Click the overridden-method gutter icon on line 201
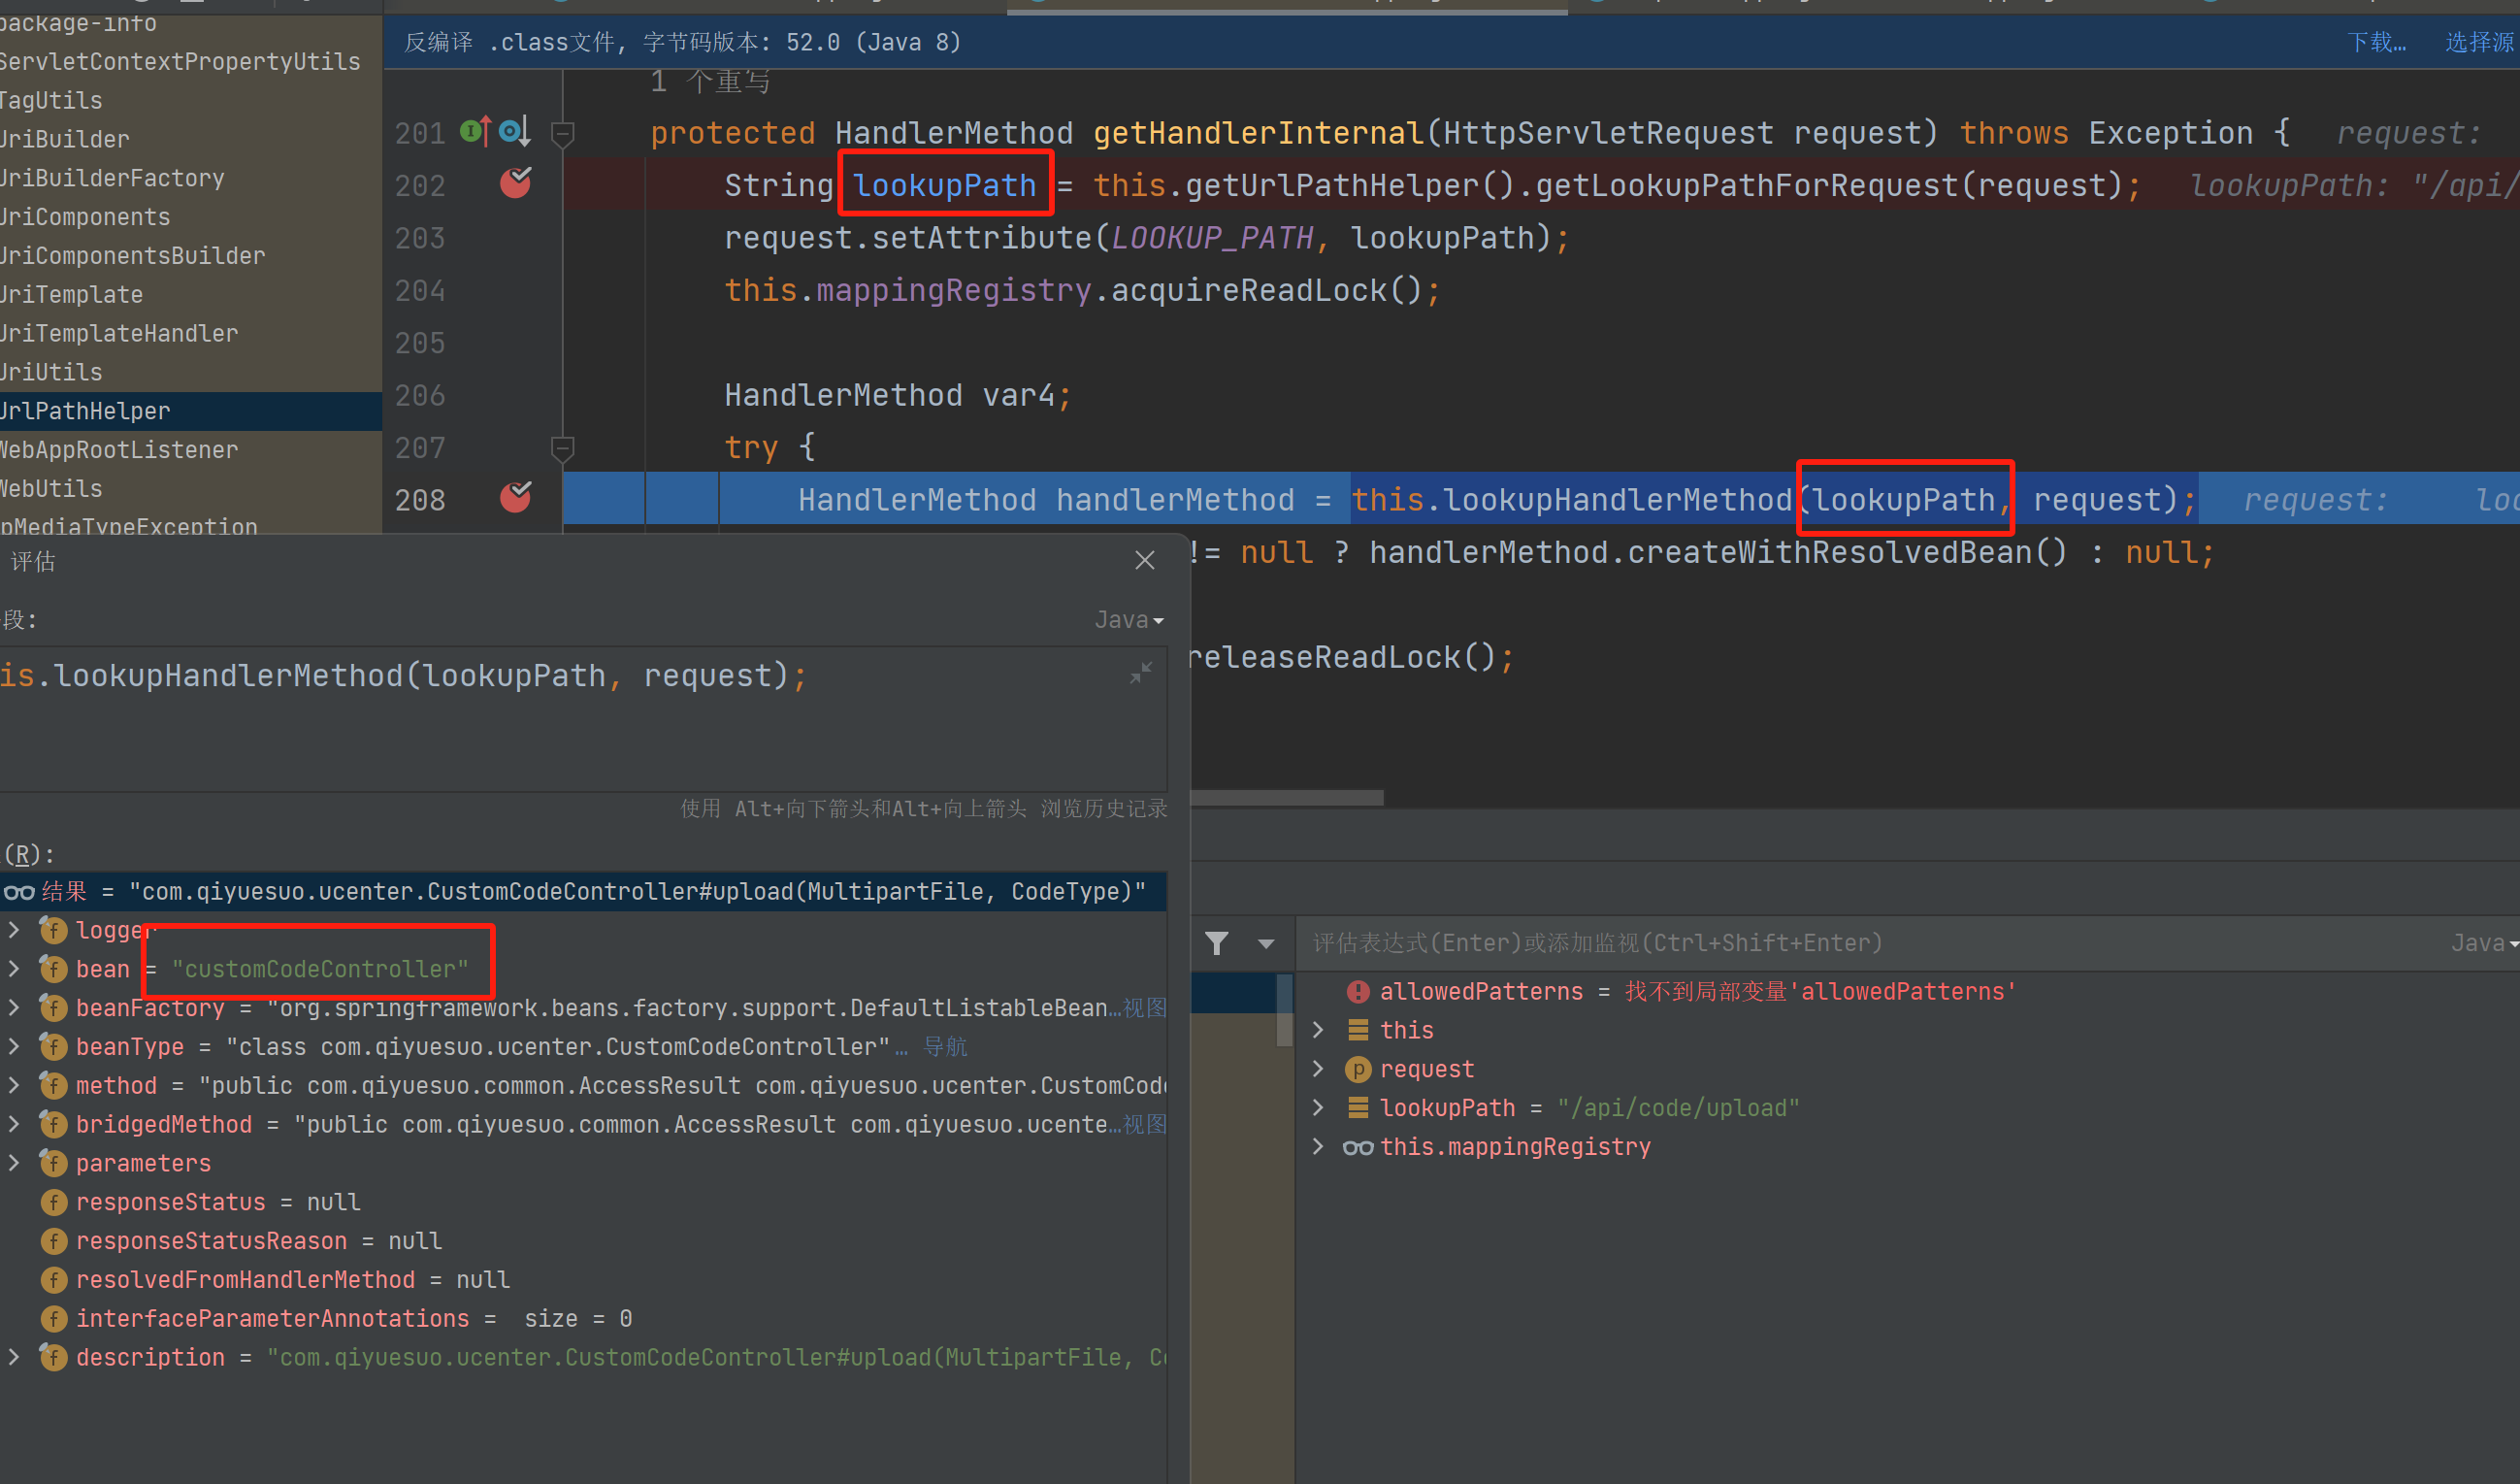This screenshot has width=2520, height=1484. (514, 131)
